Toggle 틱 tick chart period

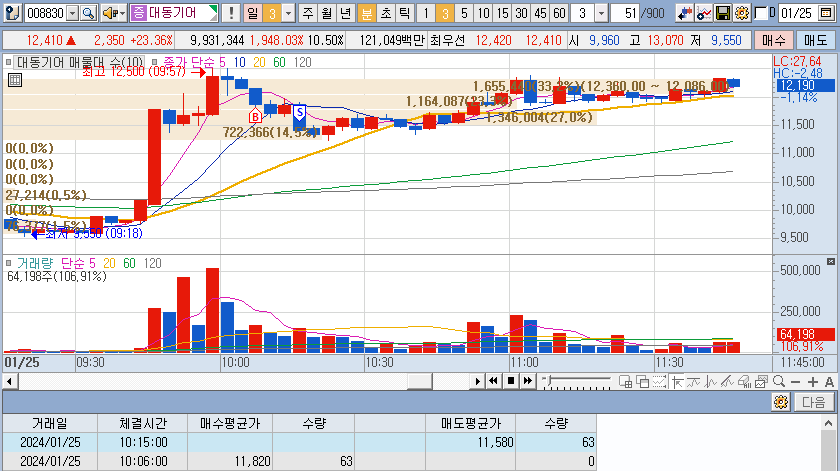pyautogui.click(x=405, y=13)
